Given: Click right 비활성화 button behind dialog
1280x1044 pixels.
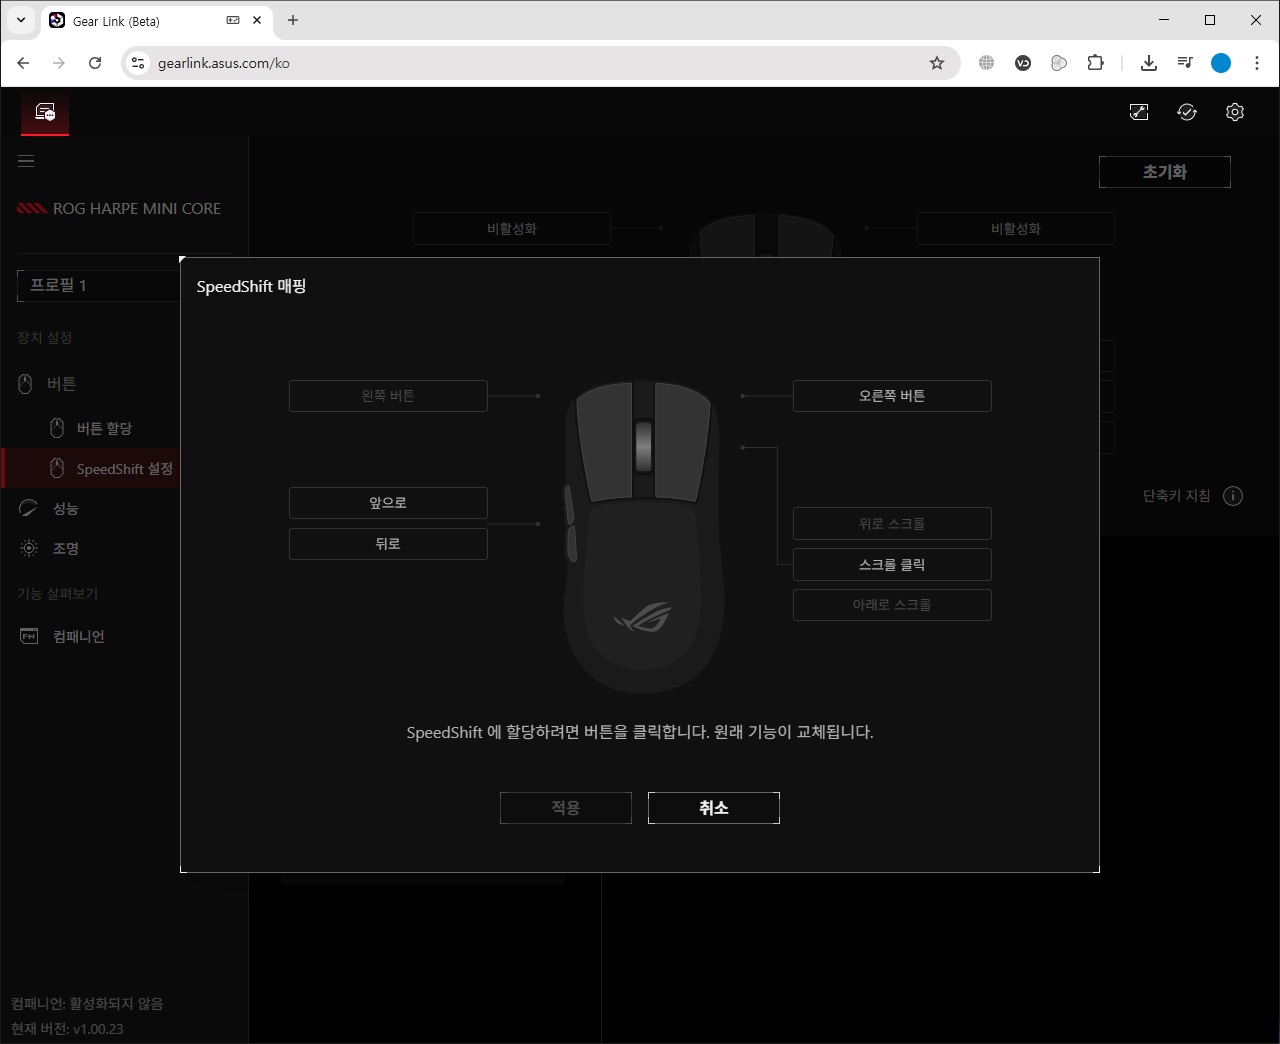Looking at the screenshot, I should [x=1016, y=228].
